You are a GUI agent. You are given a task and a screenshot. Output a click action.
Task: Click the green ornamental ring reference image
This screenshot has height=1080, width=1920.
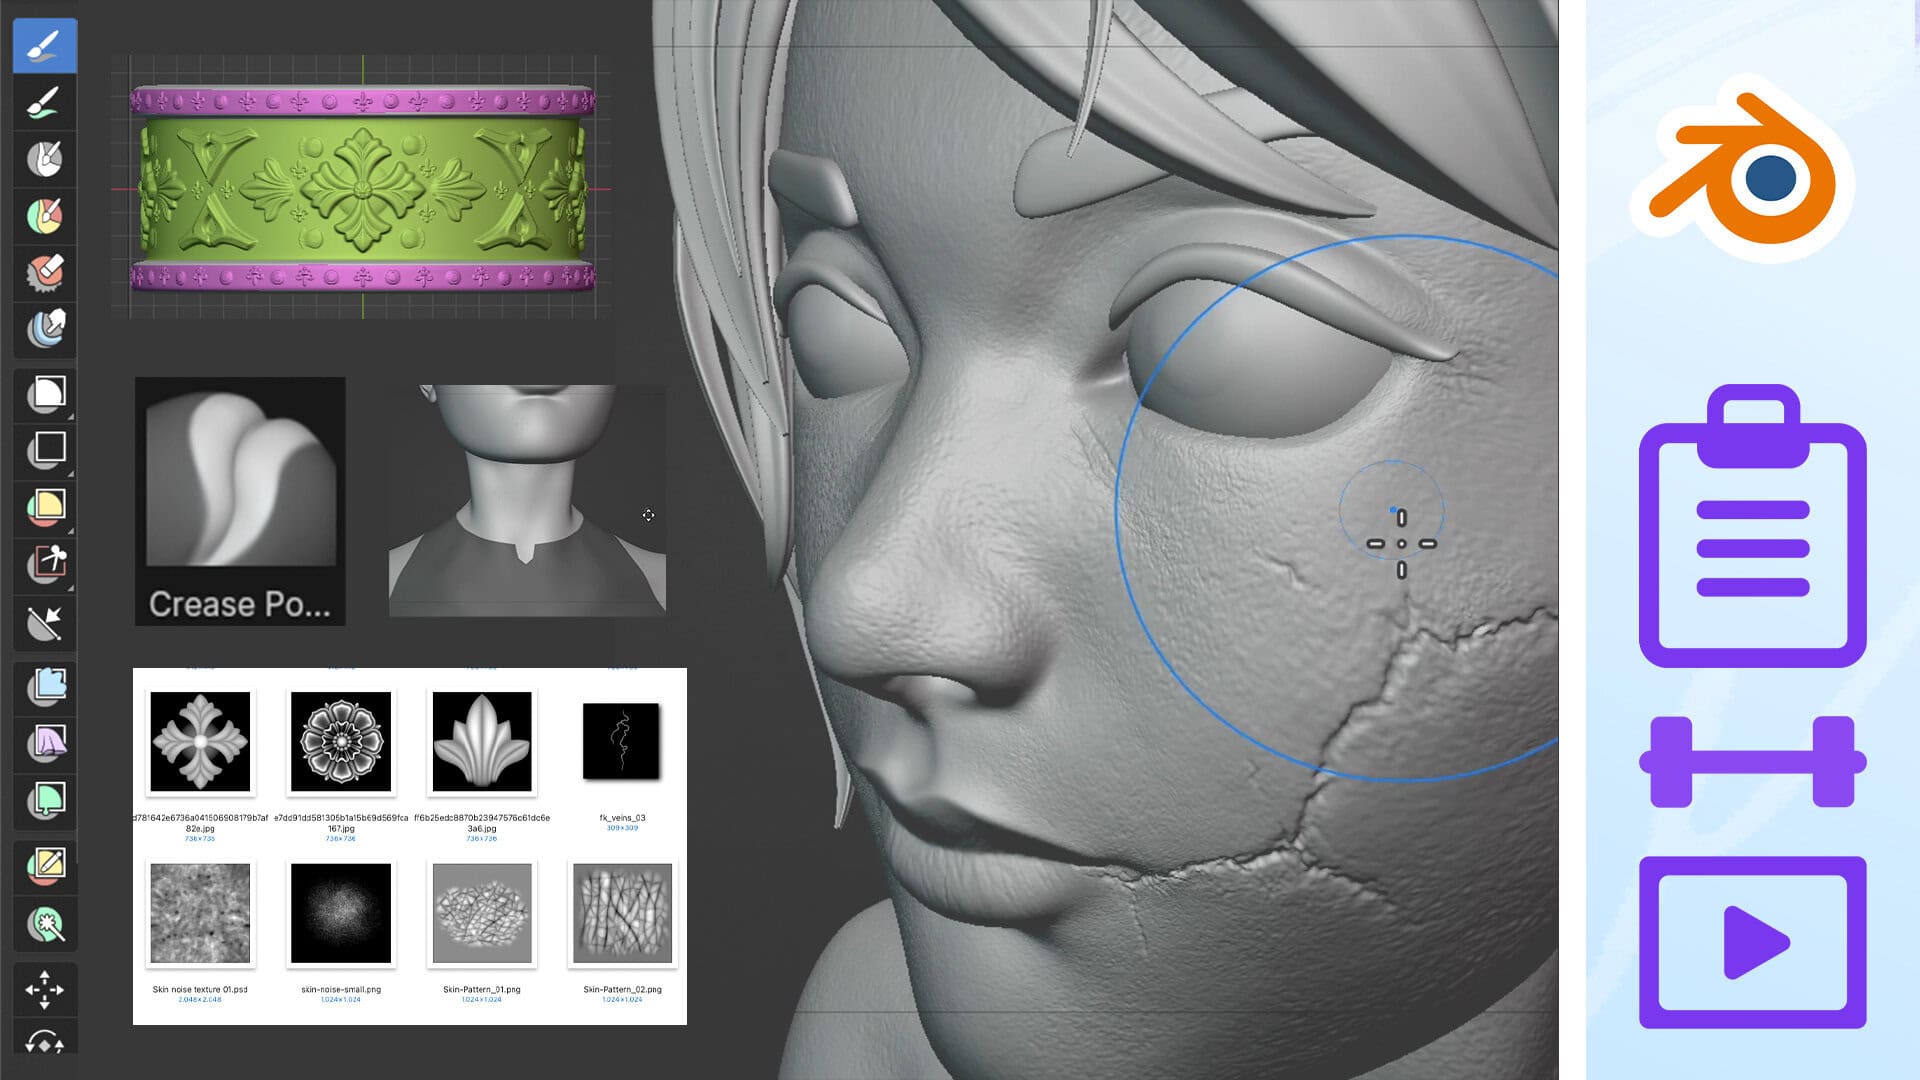(362, 188)
